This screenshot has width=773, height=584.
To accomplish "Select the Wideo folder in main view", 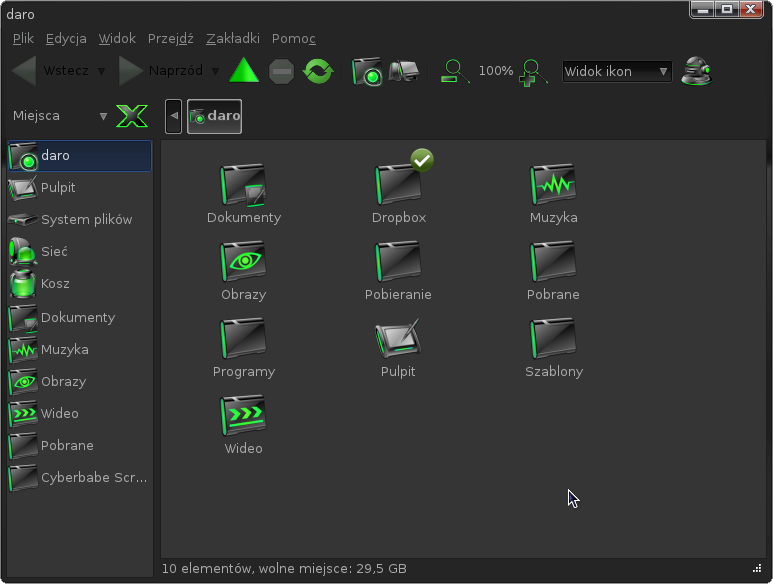I will [x=244, y=424].
